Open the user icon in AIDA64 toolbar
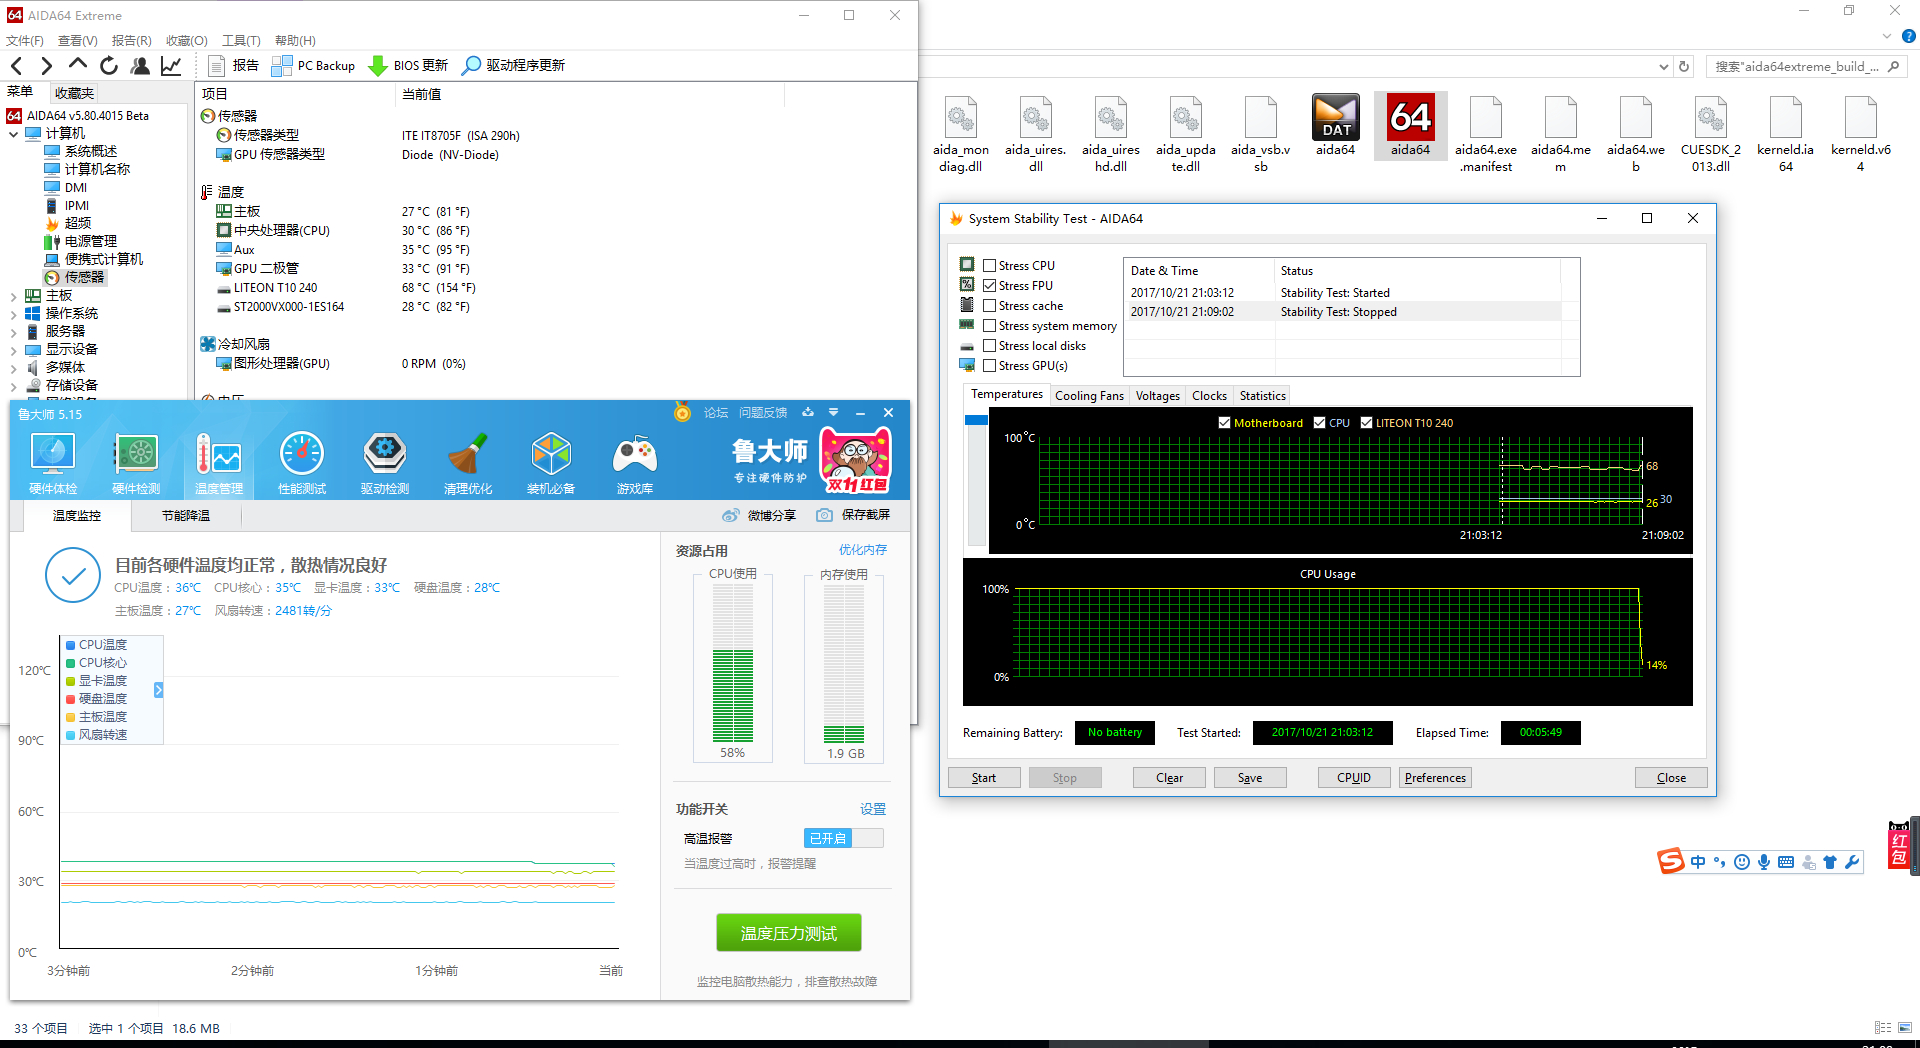The height and width of the screenshot is (1048, 1920). point(140,66)
